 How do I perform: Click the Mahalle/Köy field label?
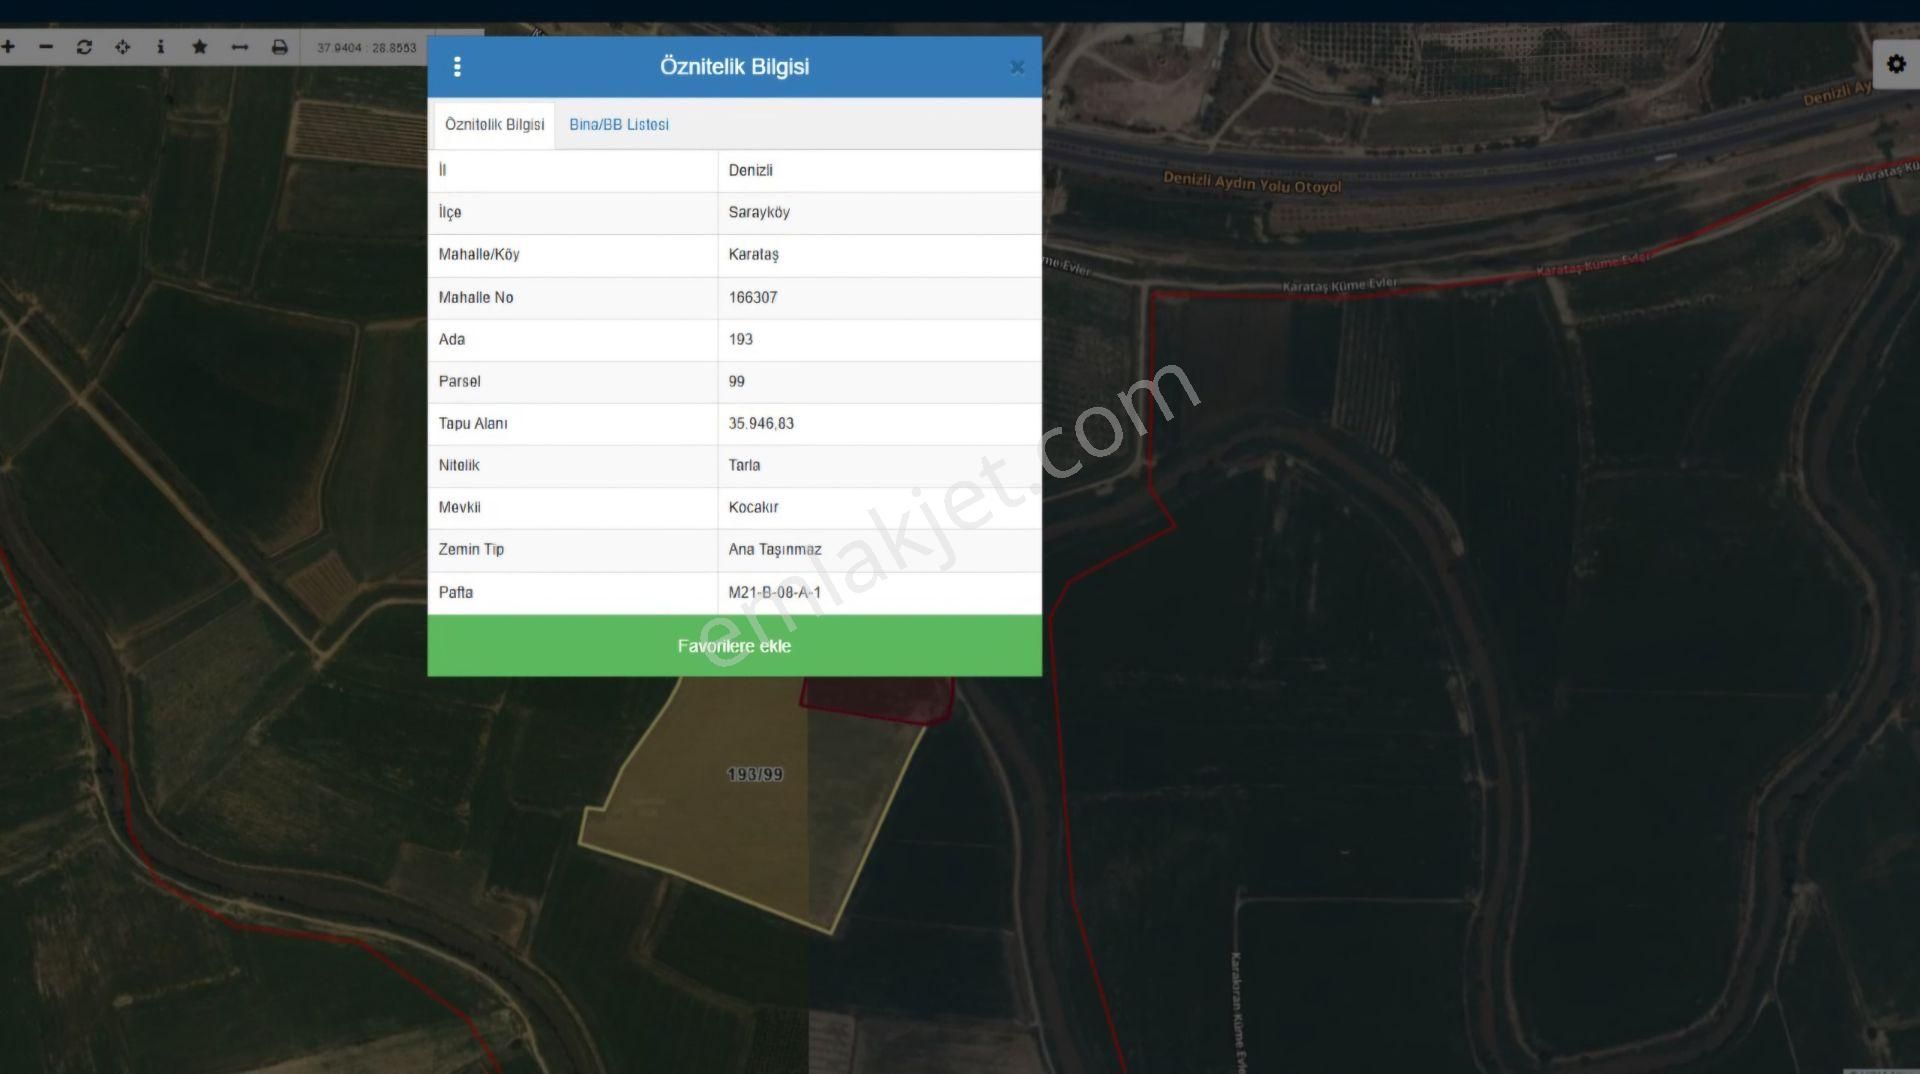479,254
